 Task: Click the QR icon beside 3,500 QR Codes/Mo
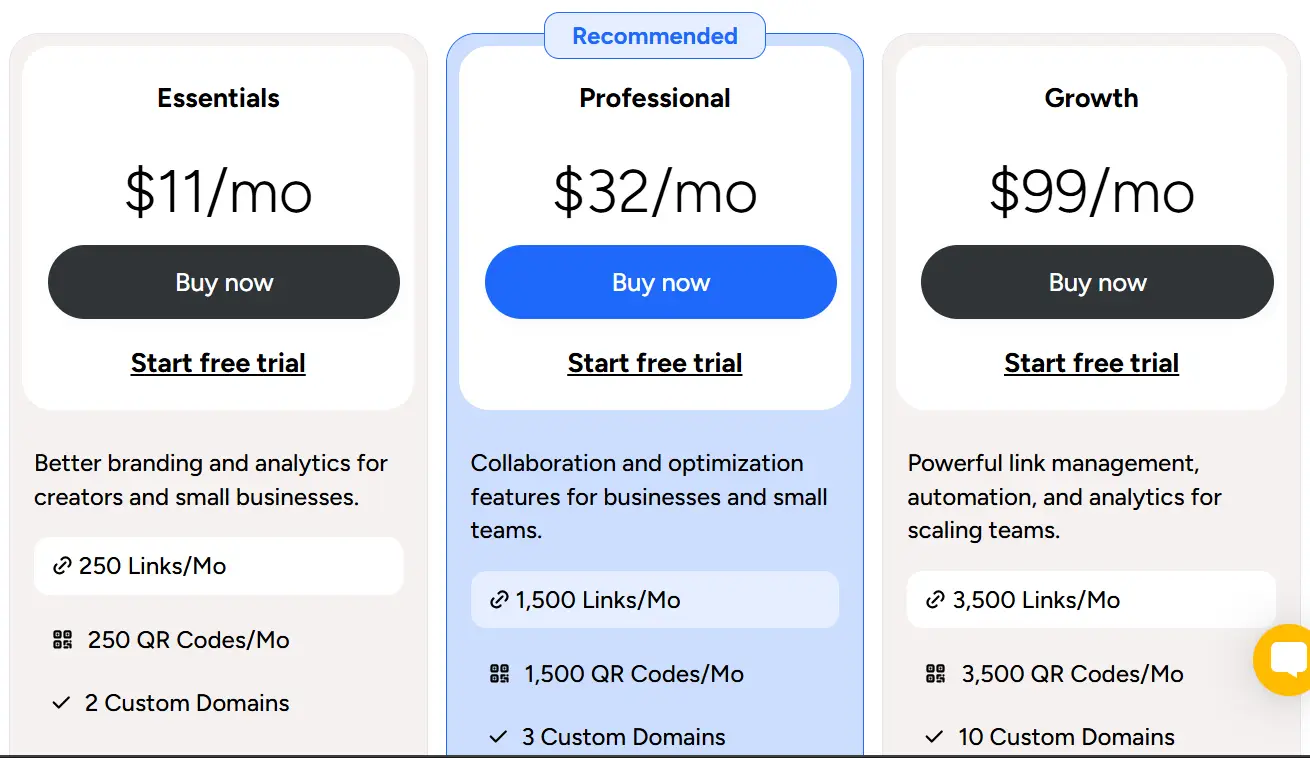(x=935, y=674)
